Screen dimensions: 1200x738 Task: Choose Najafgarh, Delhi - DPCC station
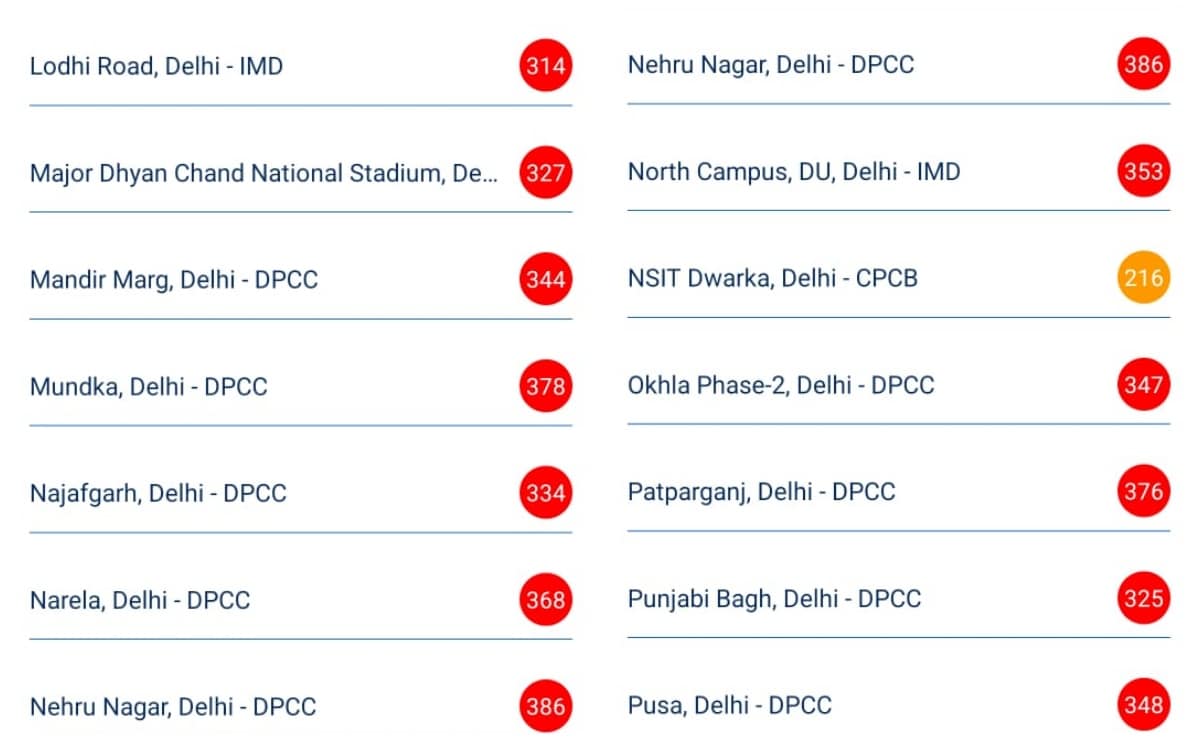(158, 493)
